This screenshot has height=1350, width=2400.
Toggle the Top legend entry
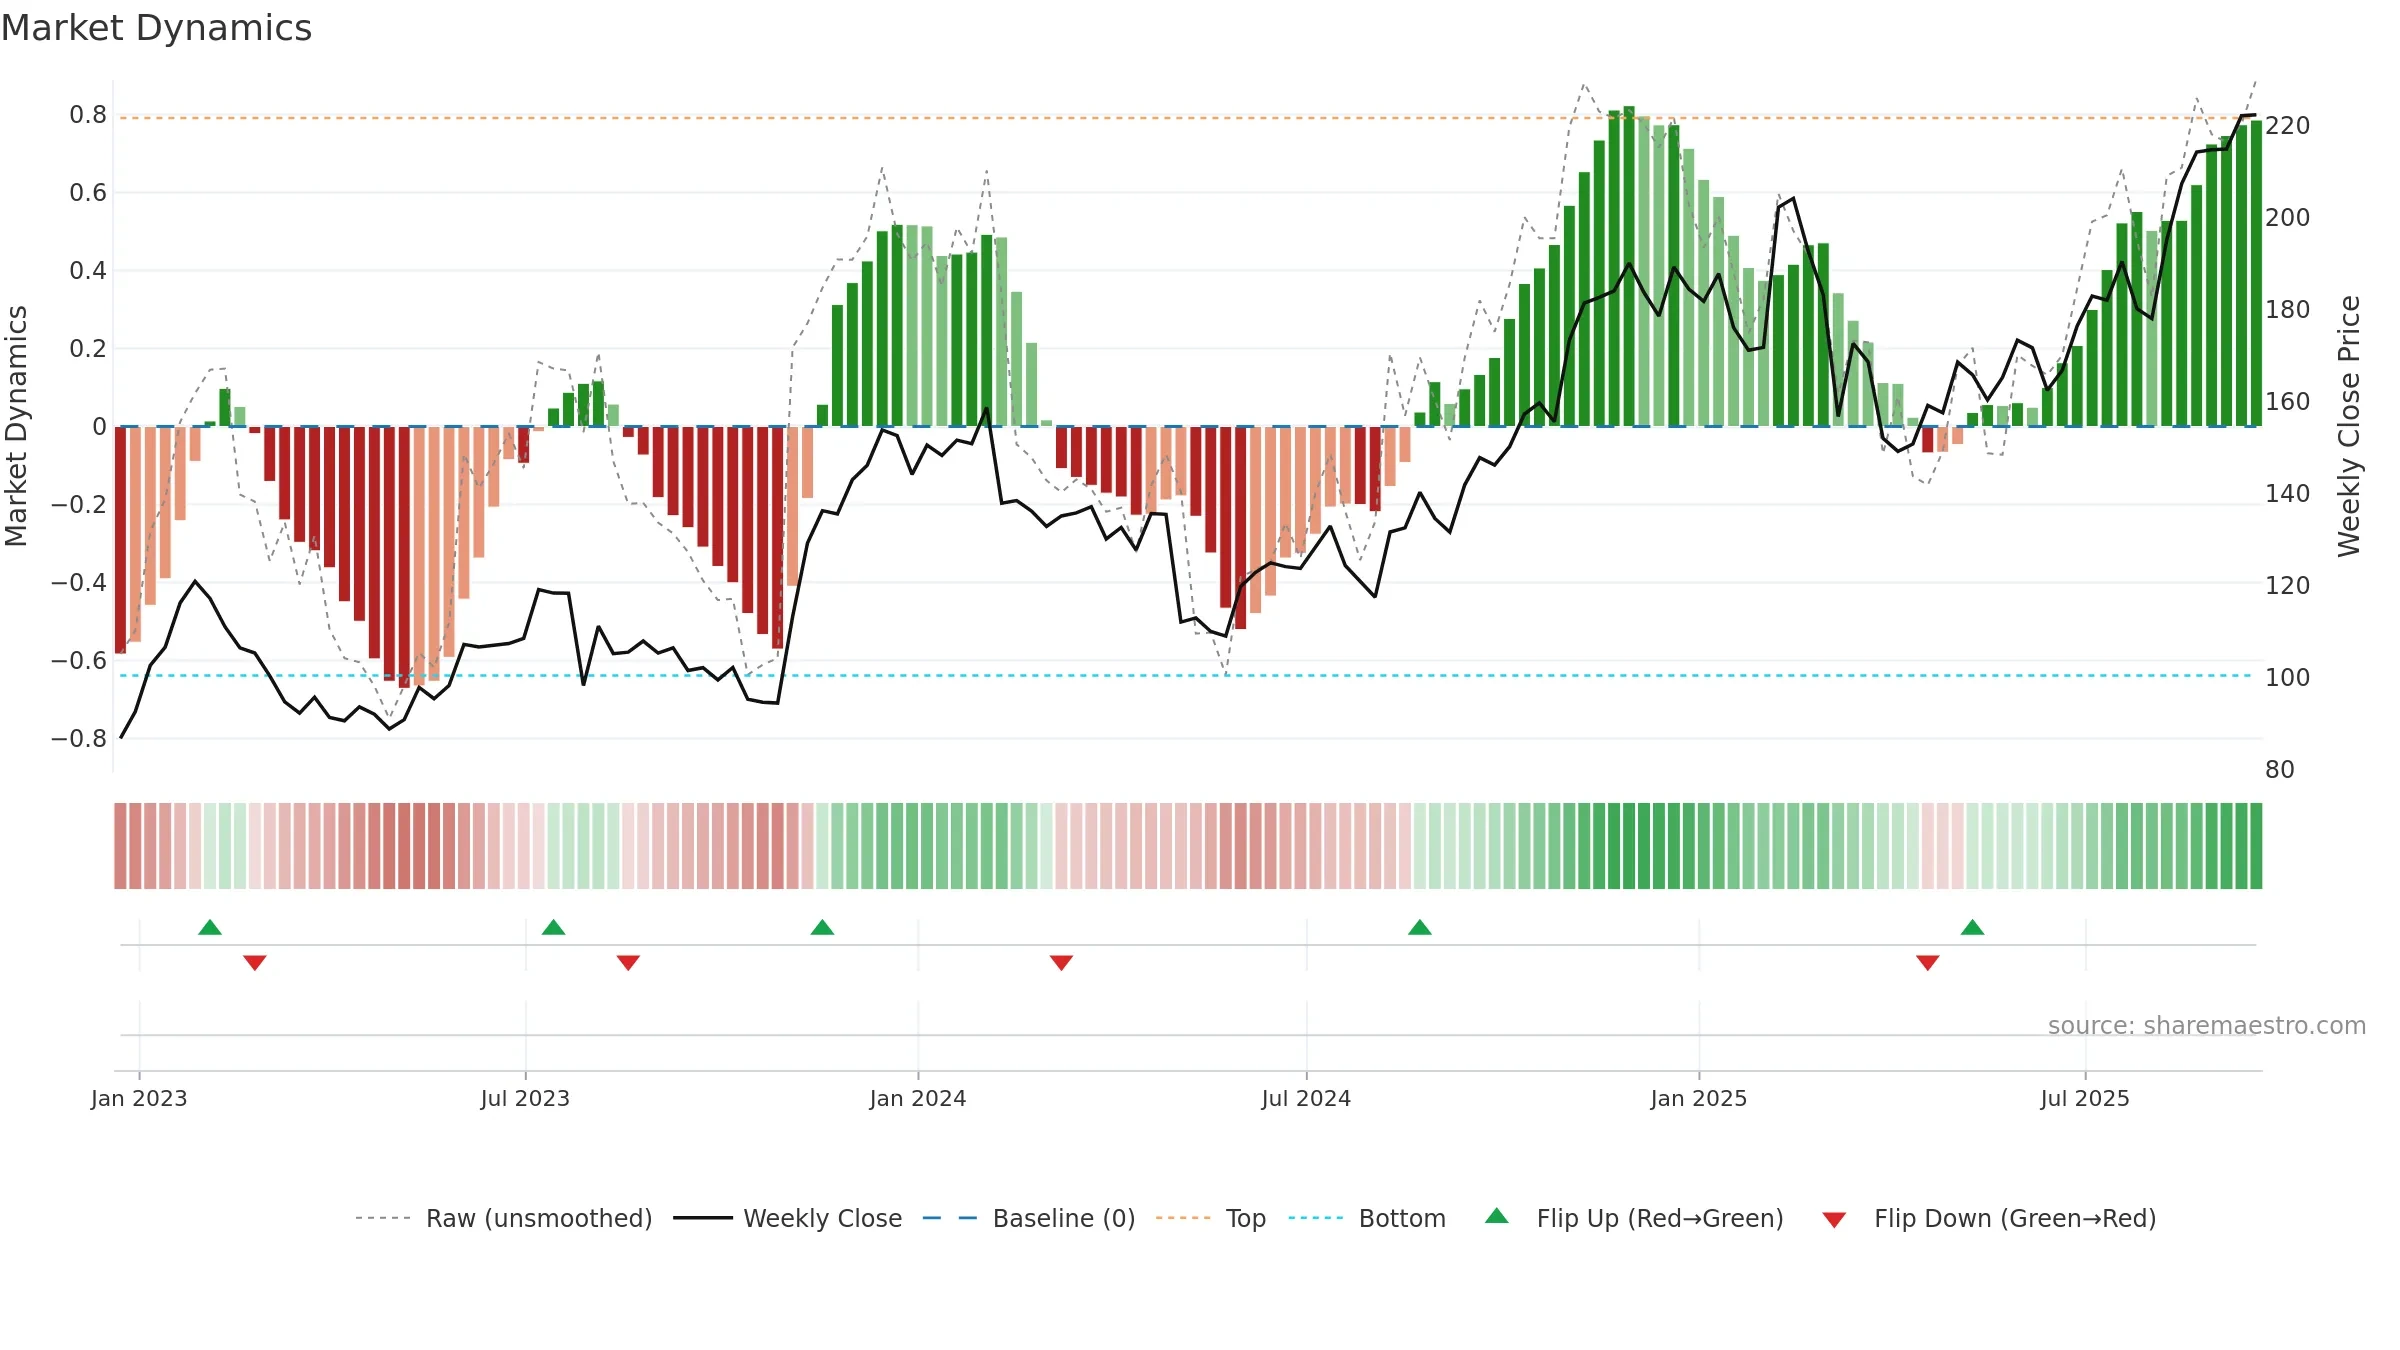(1211, 1219)
